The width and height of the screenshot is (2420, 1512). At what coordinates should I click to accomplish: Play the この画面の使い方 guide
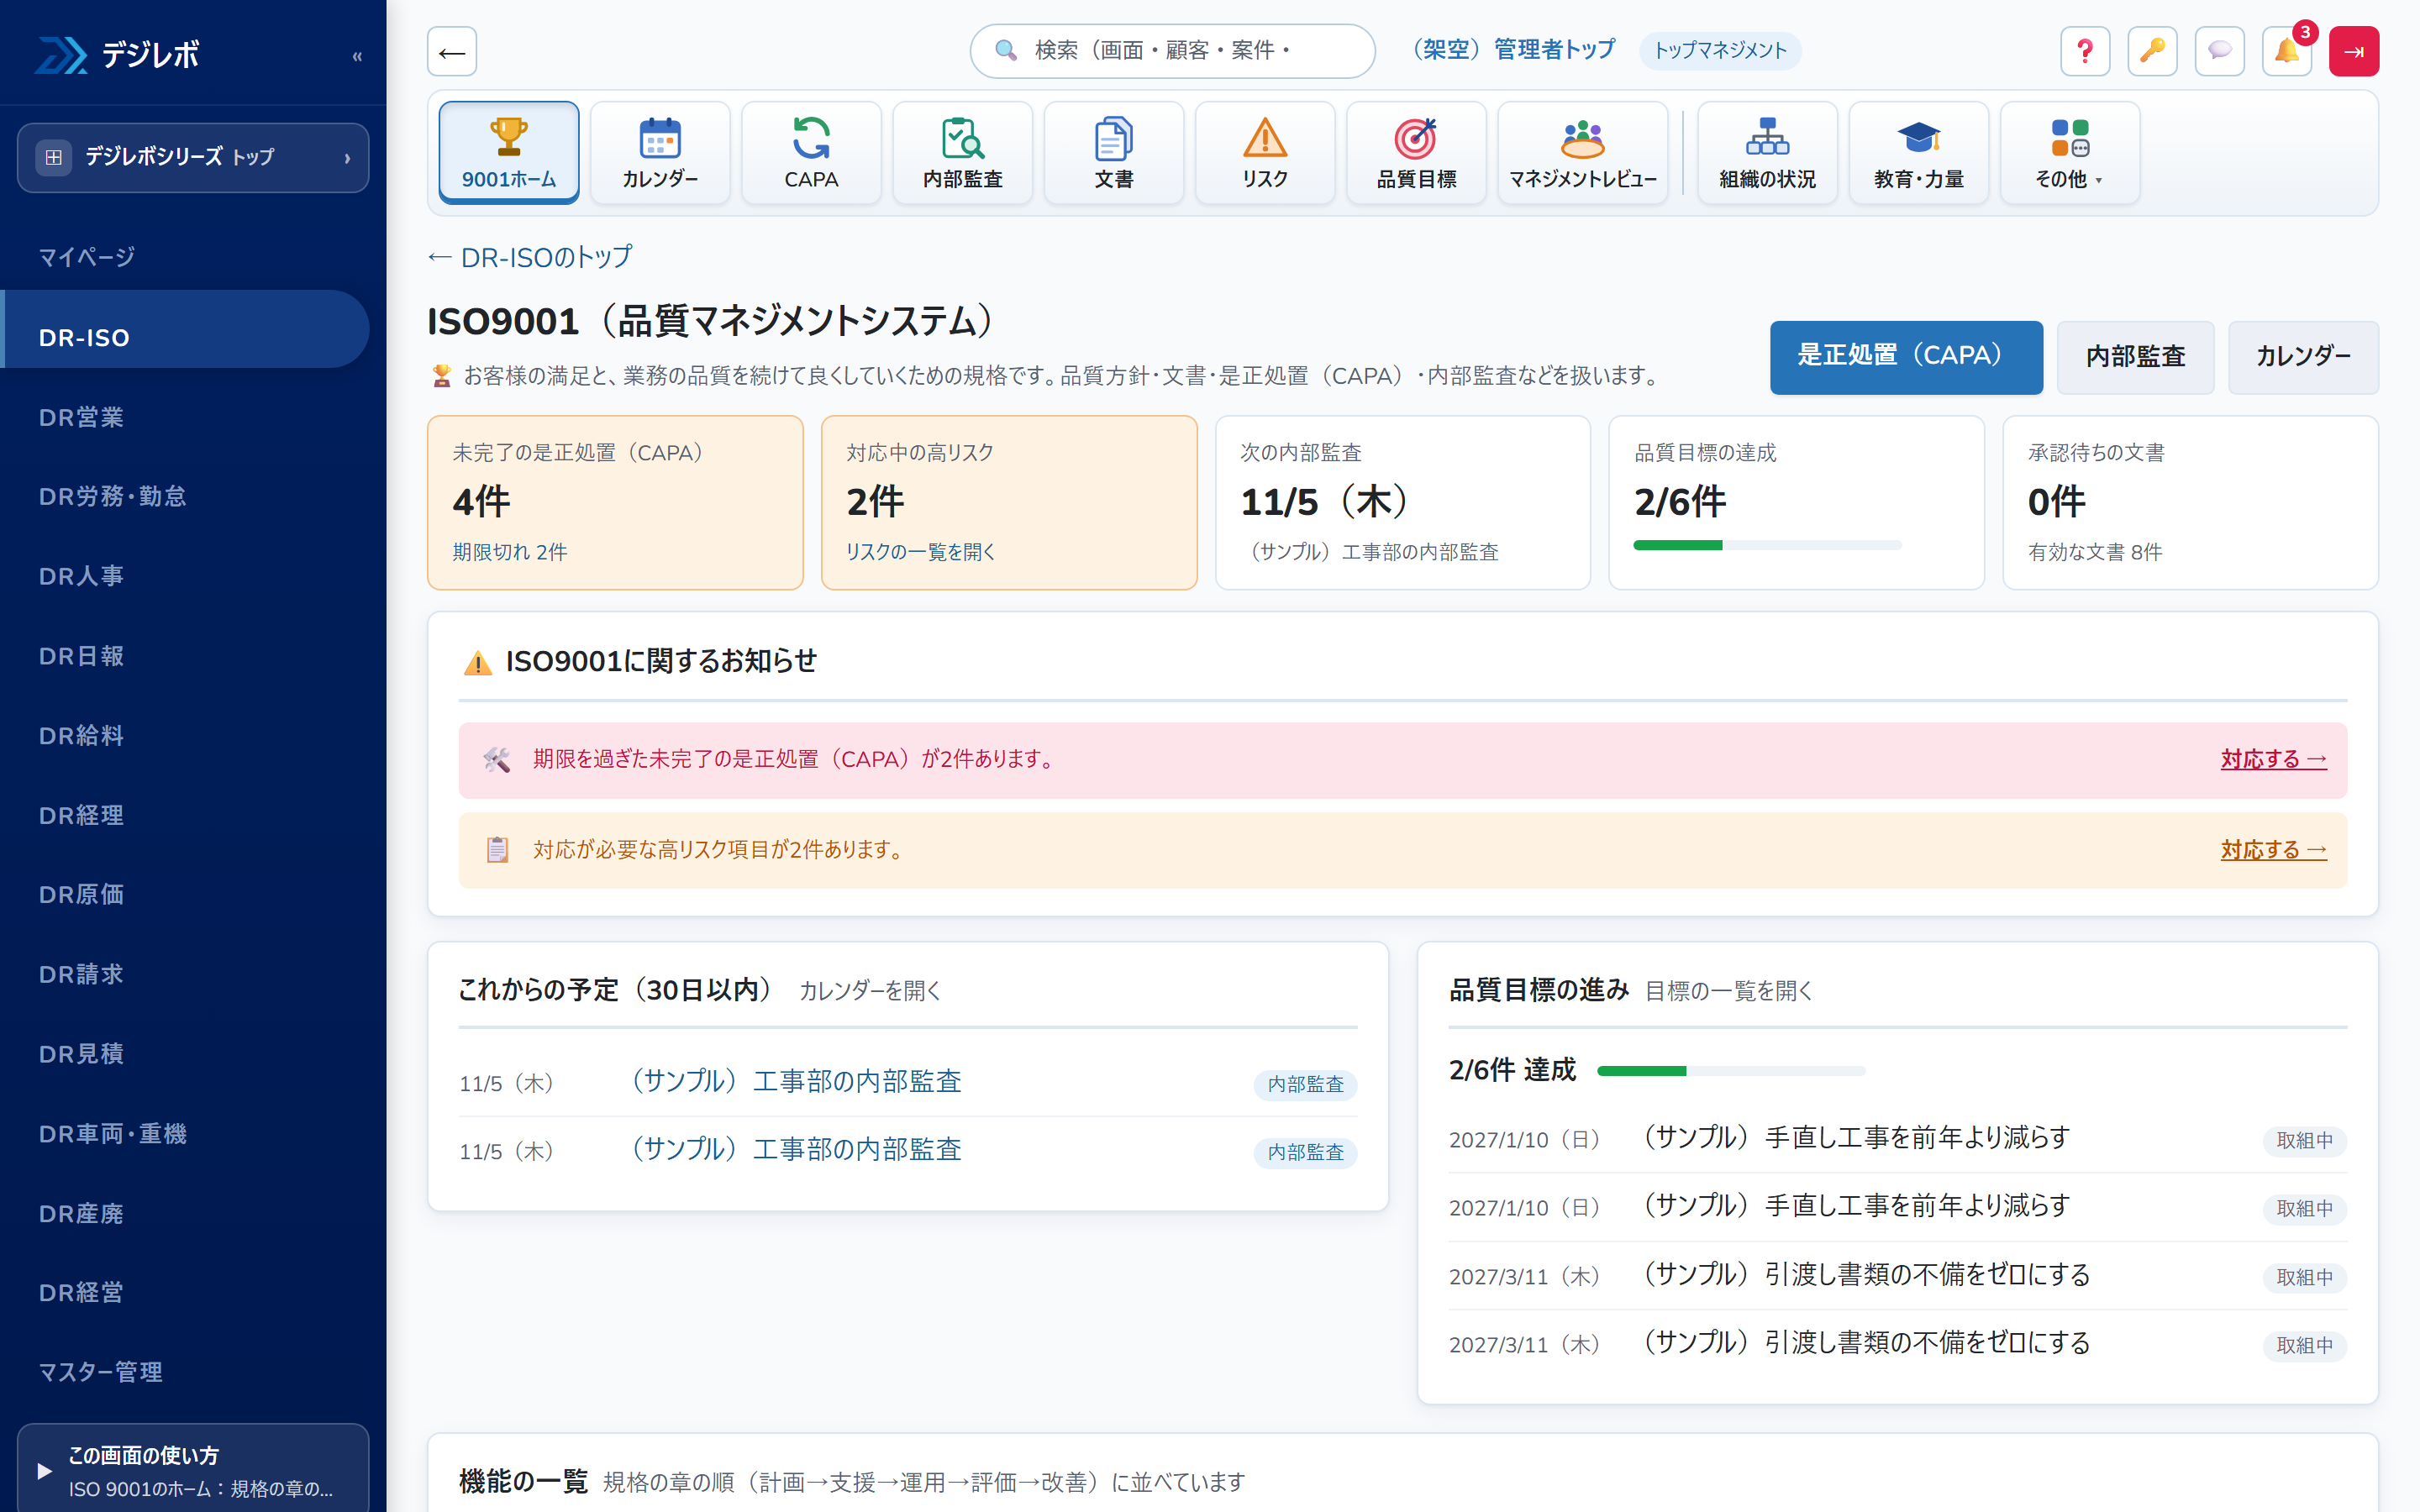193,1470
